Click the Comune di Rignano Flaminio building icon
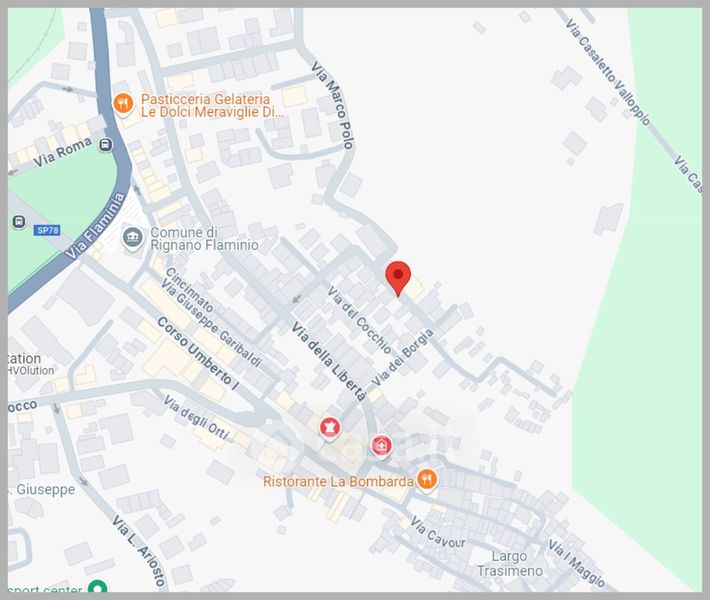Screen dimensions: 710x600 tap(131, 237)
